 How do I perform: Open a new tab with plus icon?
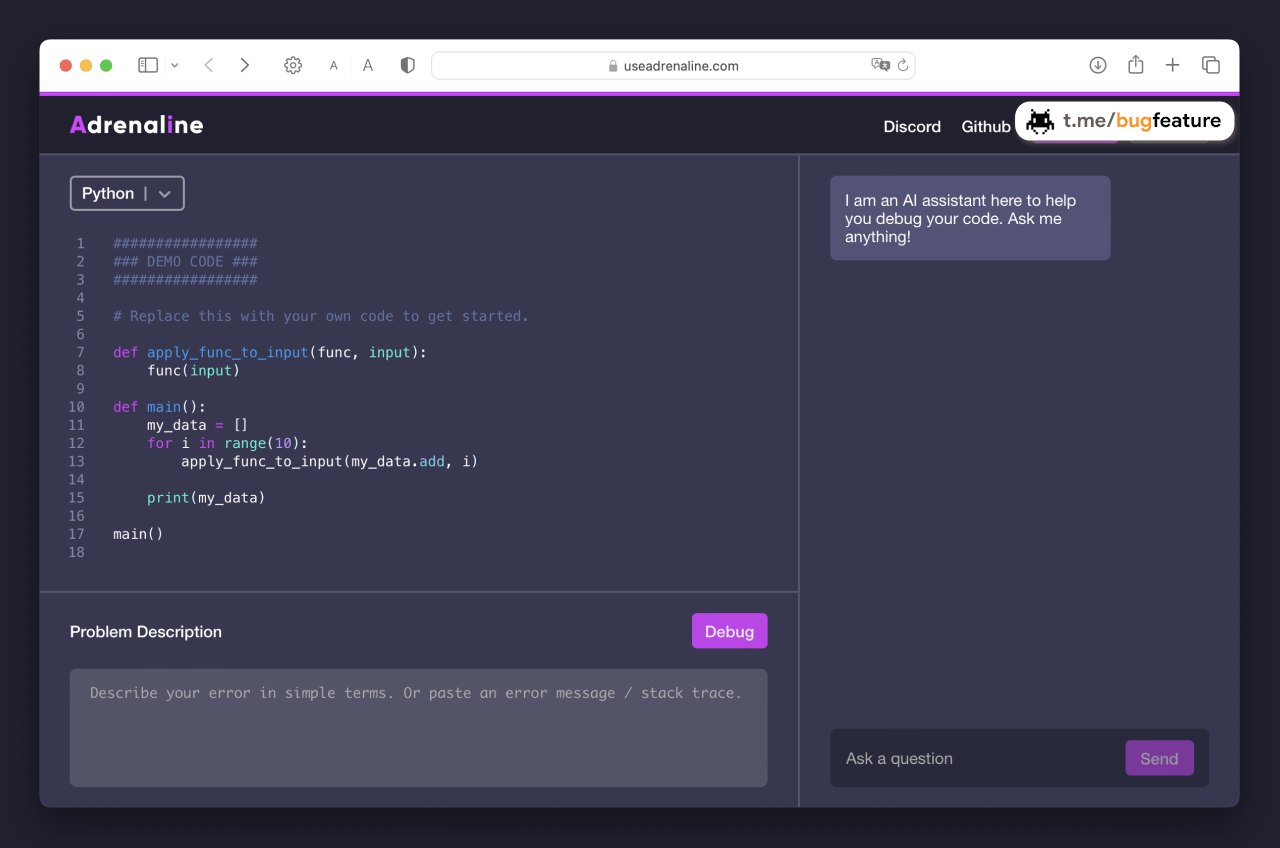point(1173,65)
